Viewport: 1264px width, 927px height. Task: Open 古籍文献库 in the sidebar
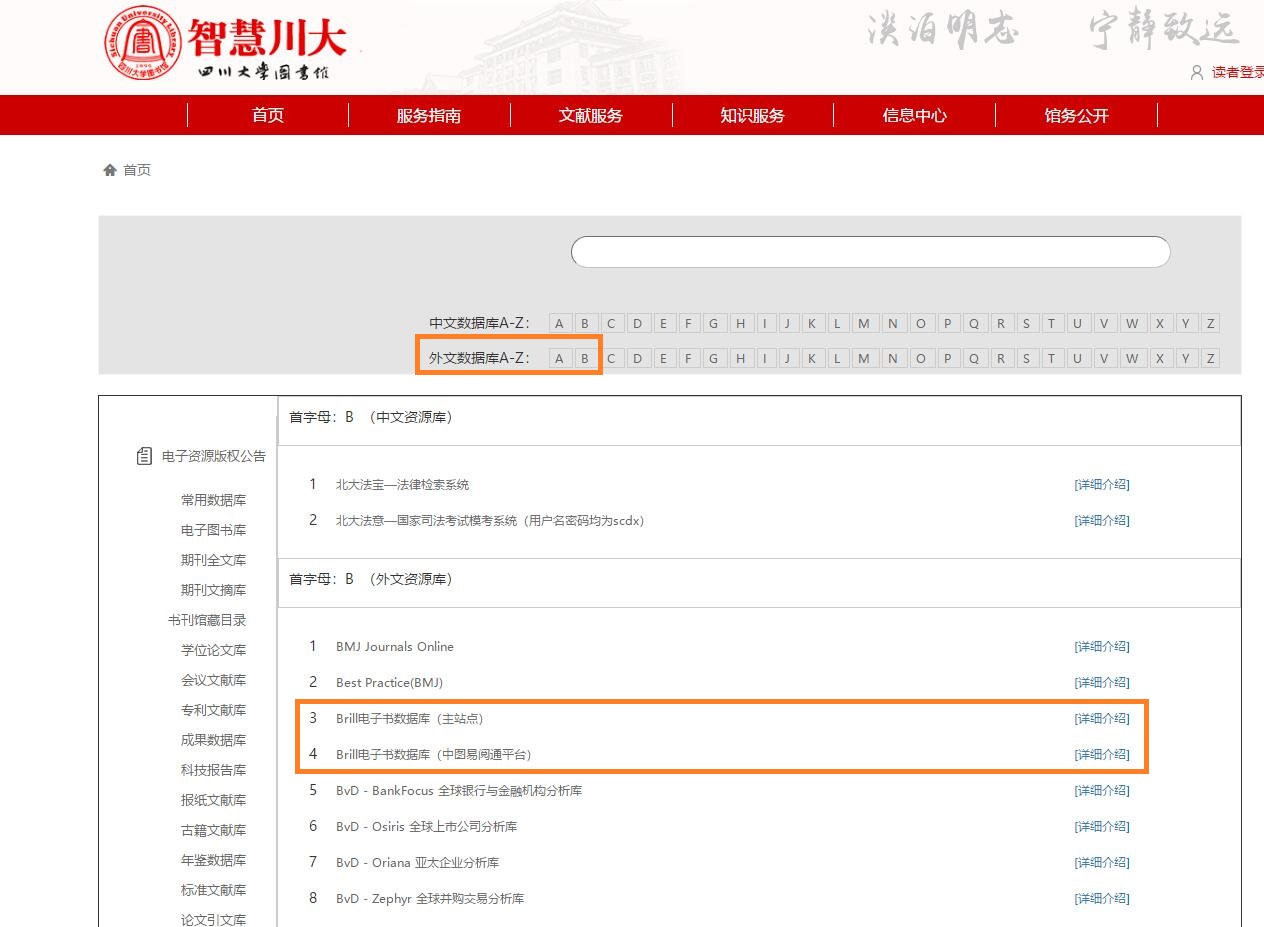coord(213,830)
